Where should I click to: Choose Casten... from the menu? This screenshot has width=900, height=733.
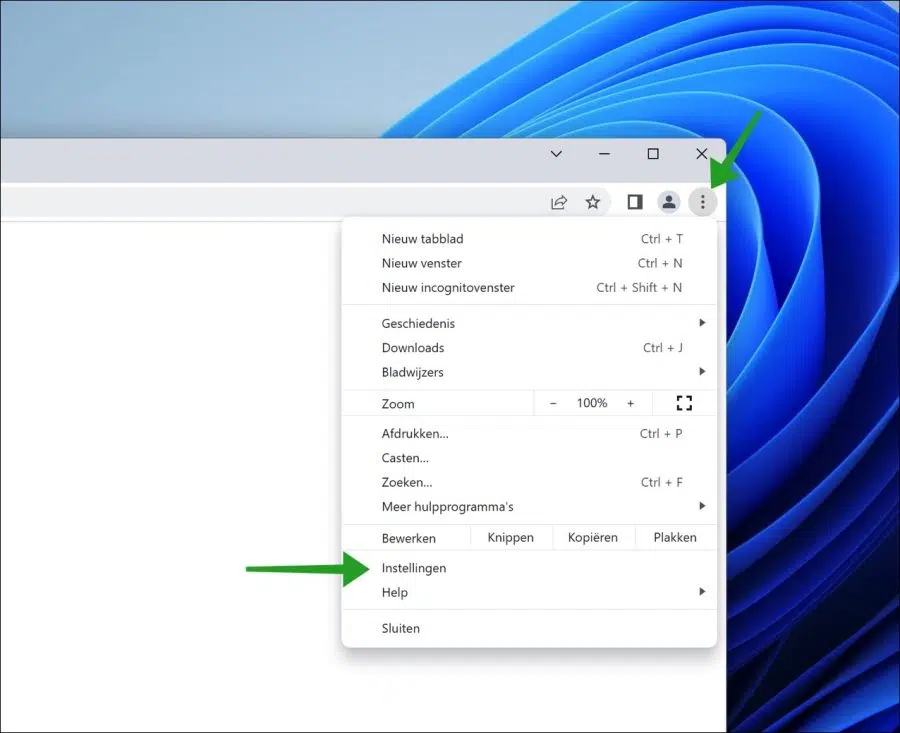point(529,458)
